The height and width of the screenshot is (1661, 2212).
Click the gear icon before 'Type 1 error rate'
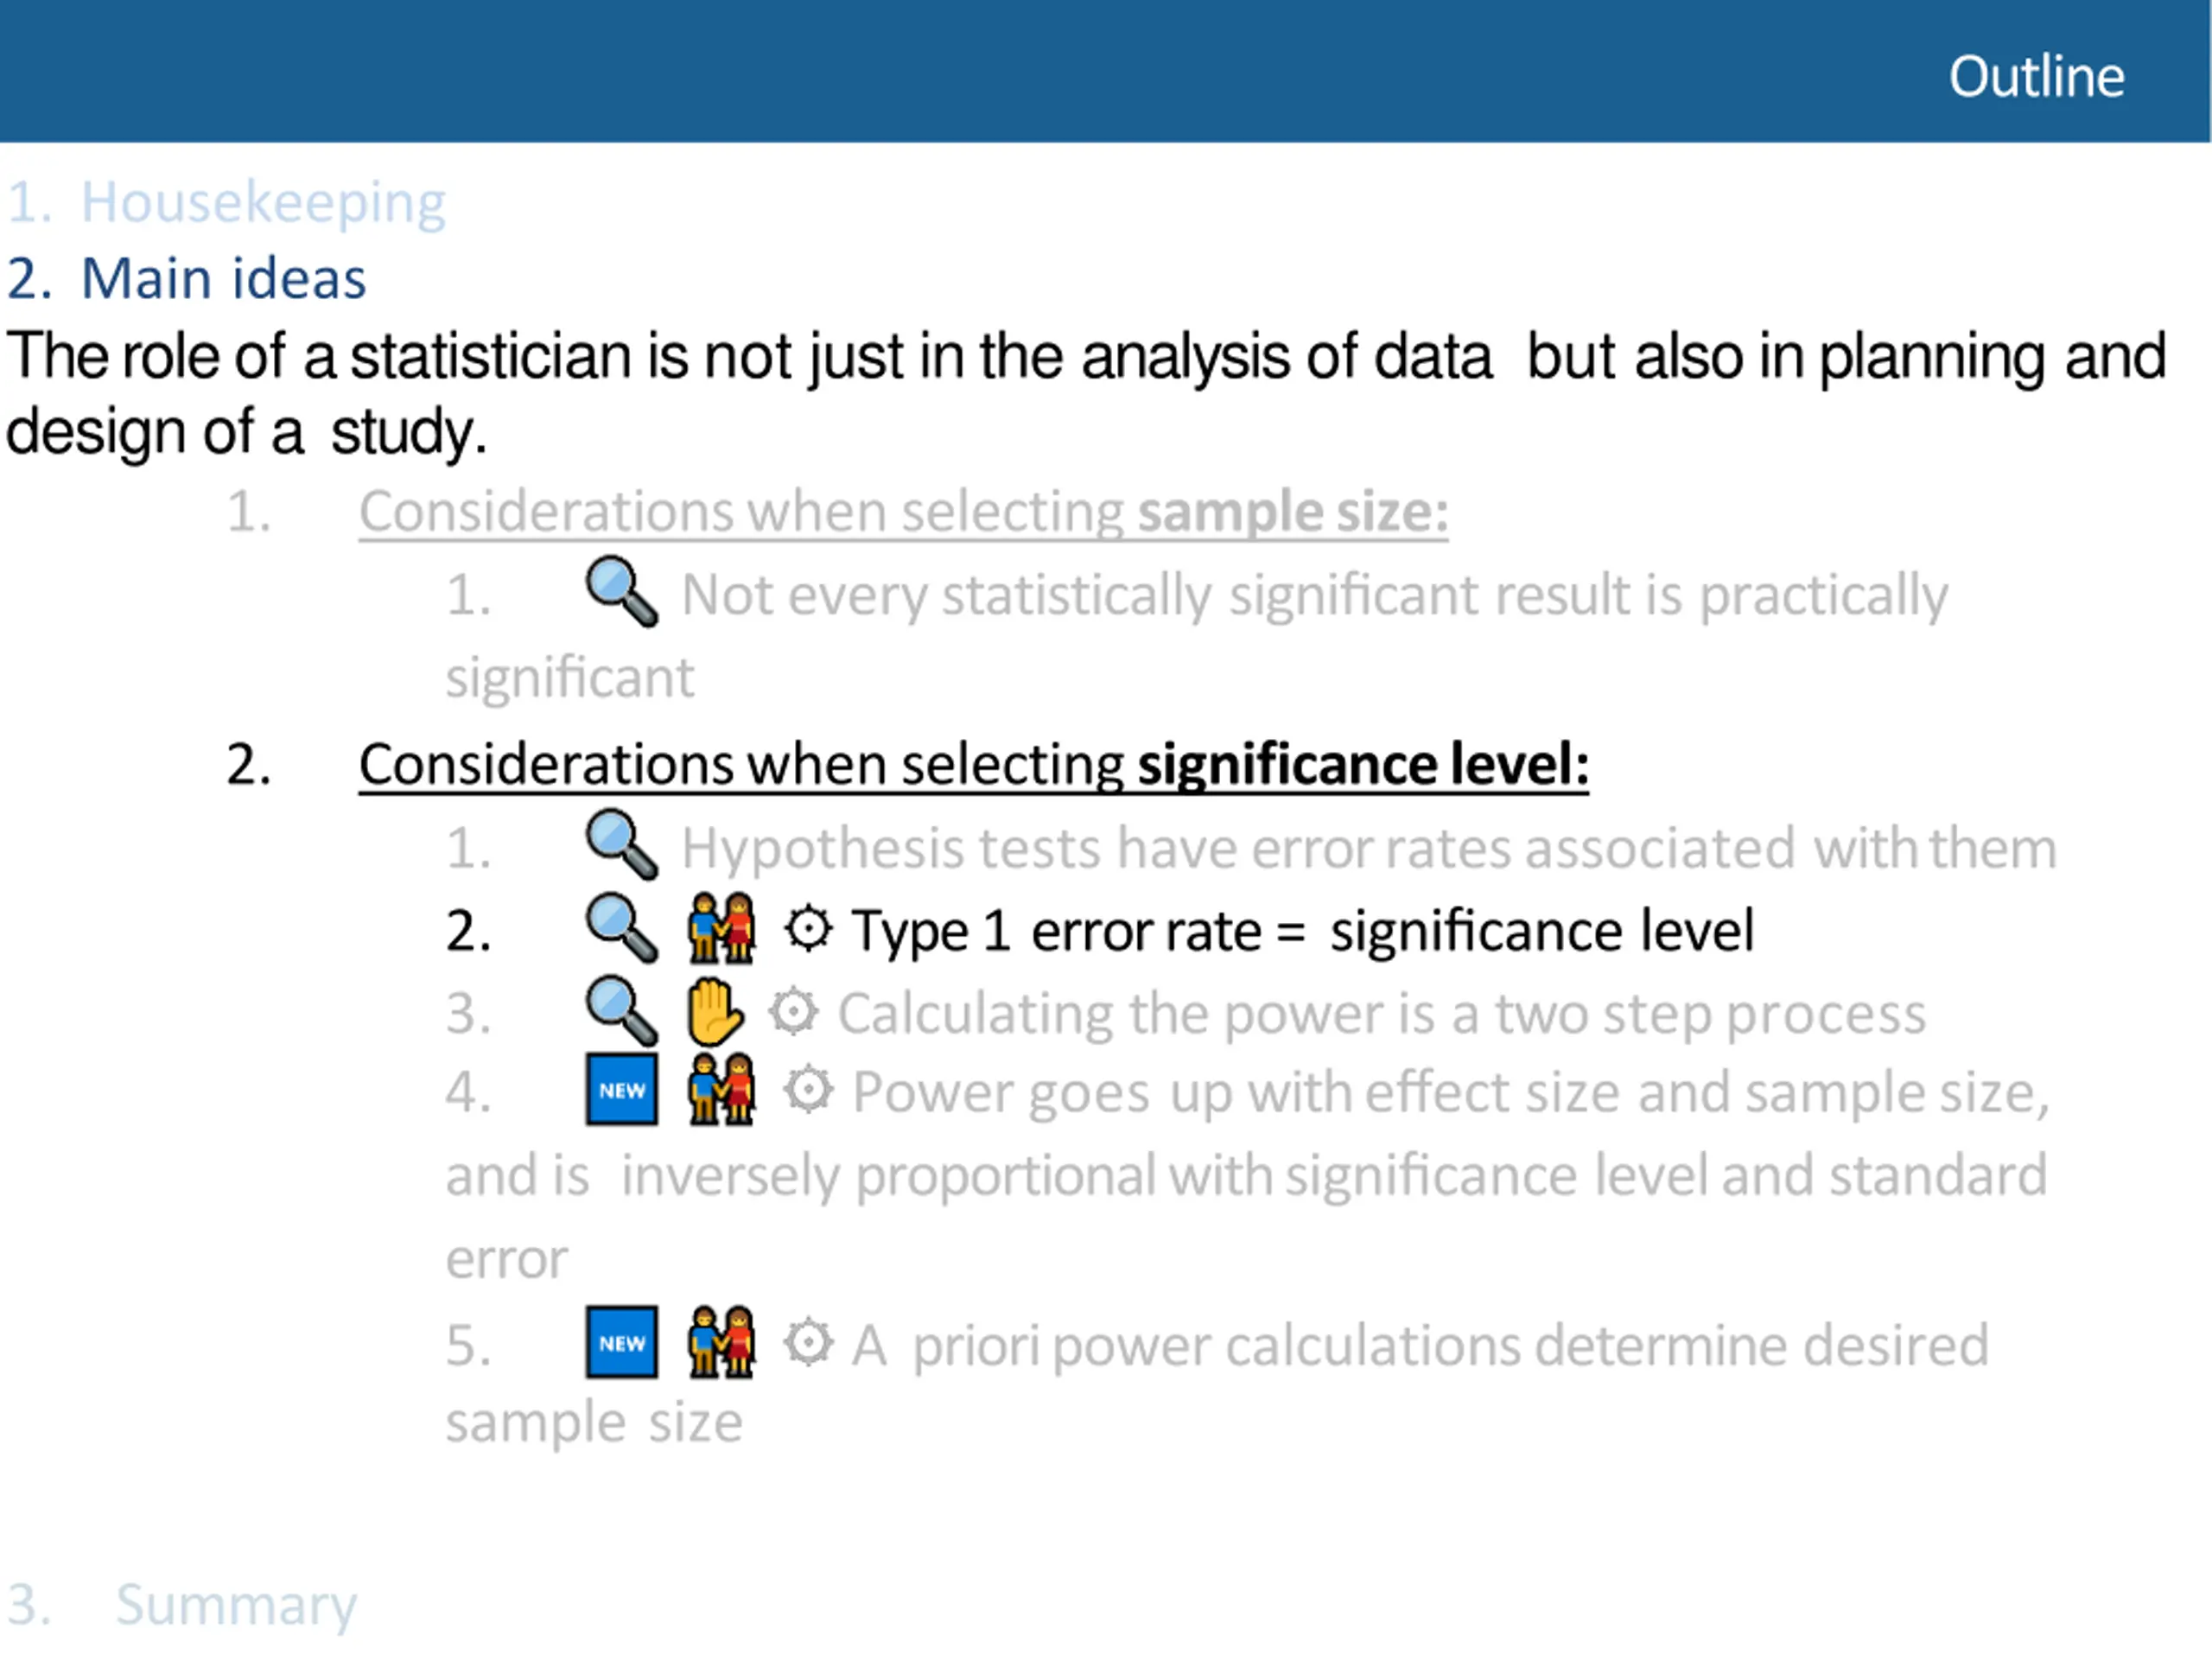click(x=808, y=928)
